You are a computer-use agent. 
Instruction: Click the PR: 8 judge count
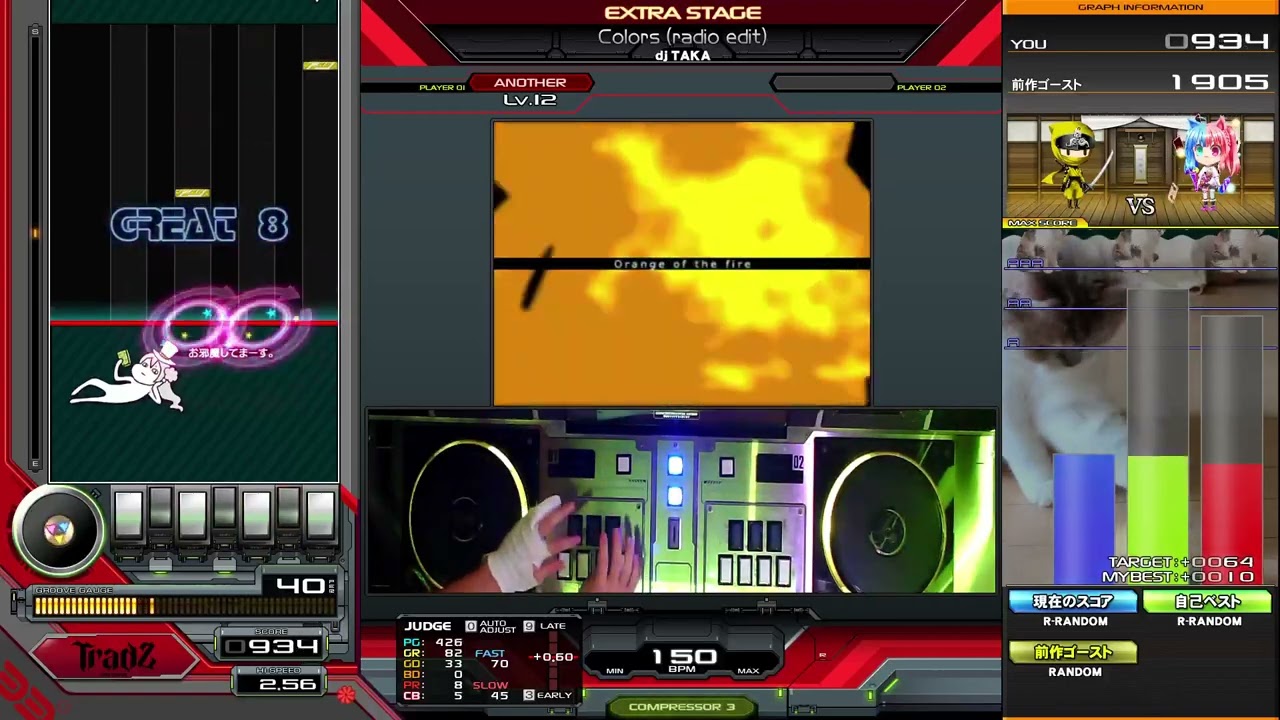[x=433, y=685]
